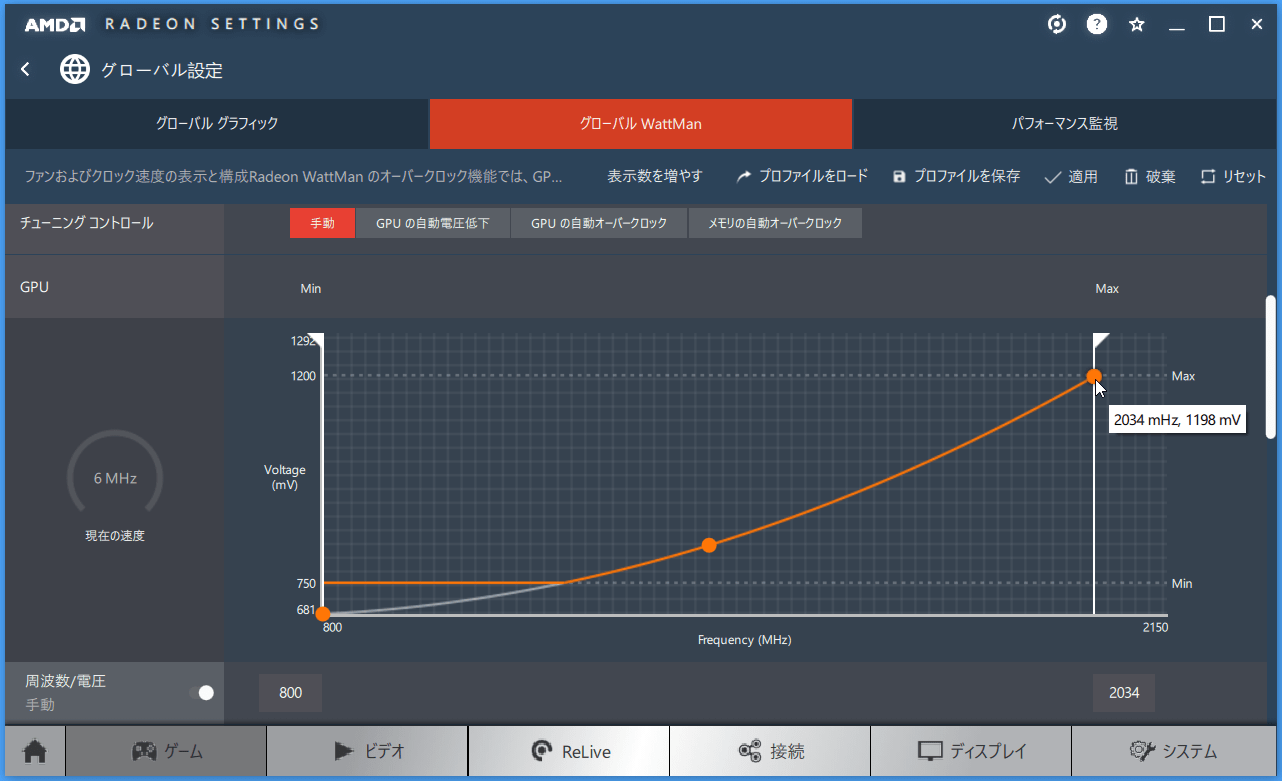1282x781 pixels.
Task: Select the middle point on the voltage curve
Action: click(709, 545)
